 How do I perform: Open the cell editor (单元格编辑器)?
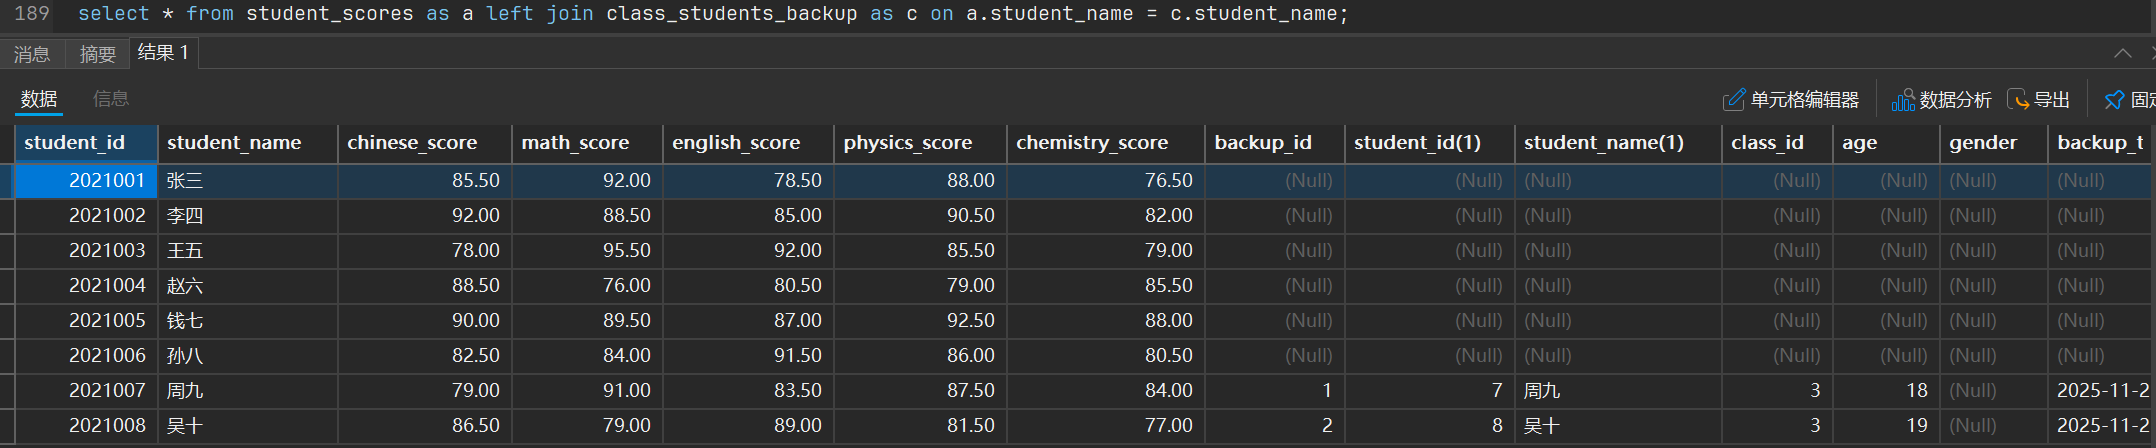click(1790, 100)
